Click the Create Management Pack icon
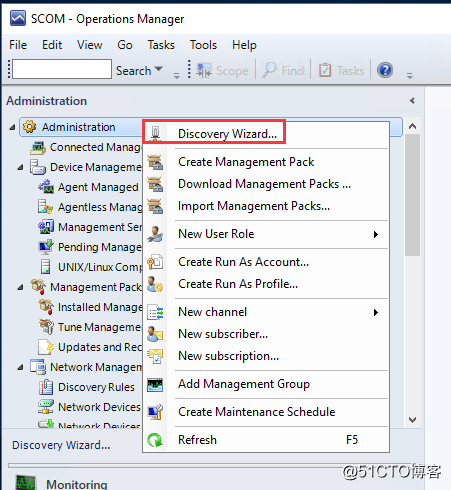Screen dimensions: 451x490 155,162
